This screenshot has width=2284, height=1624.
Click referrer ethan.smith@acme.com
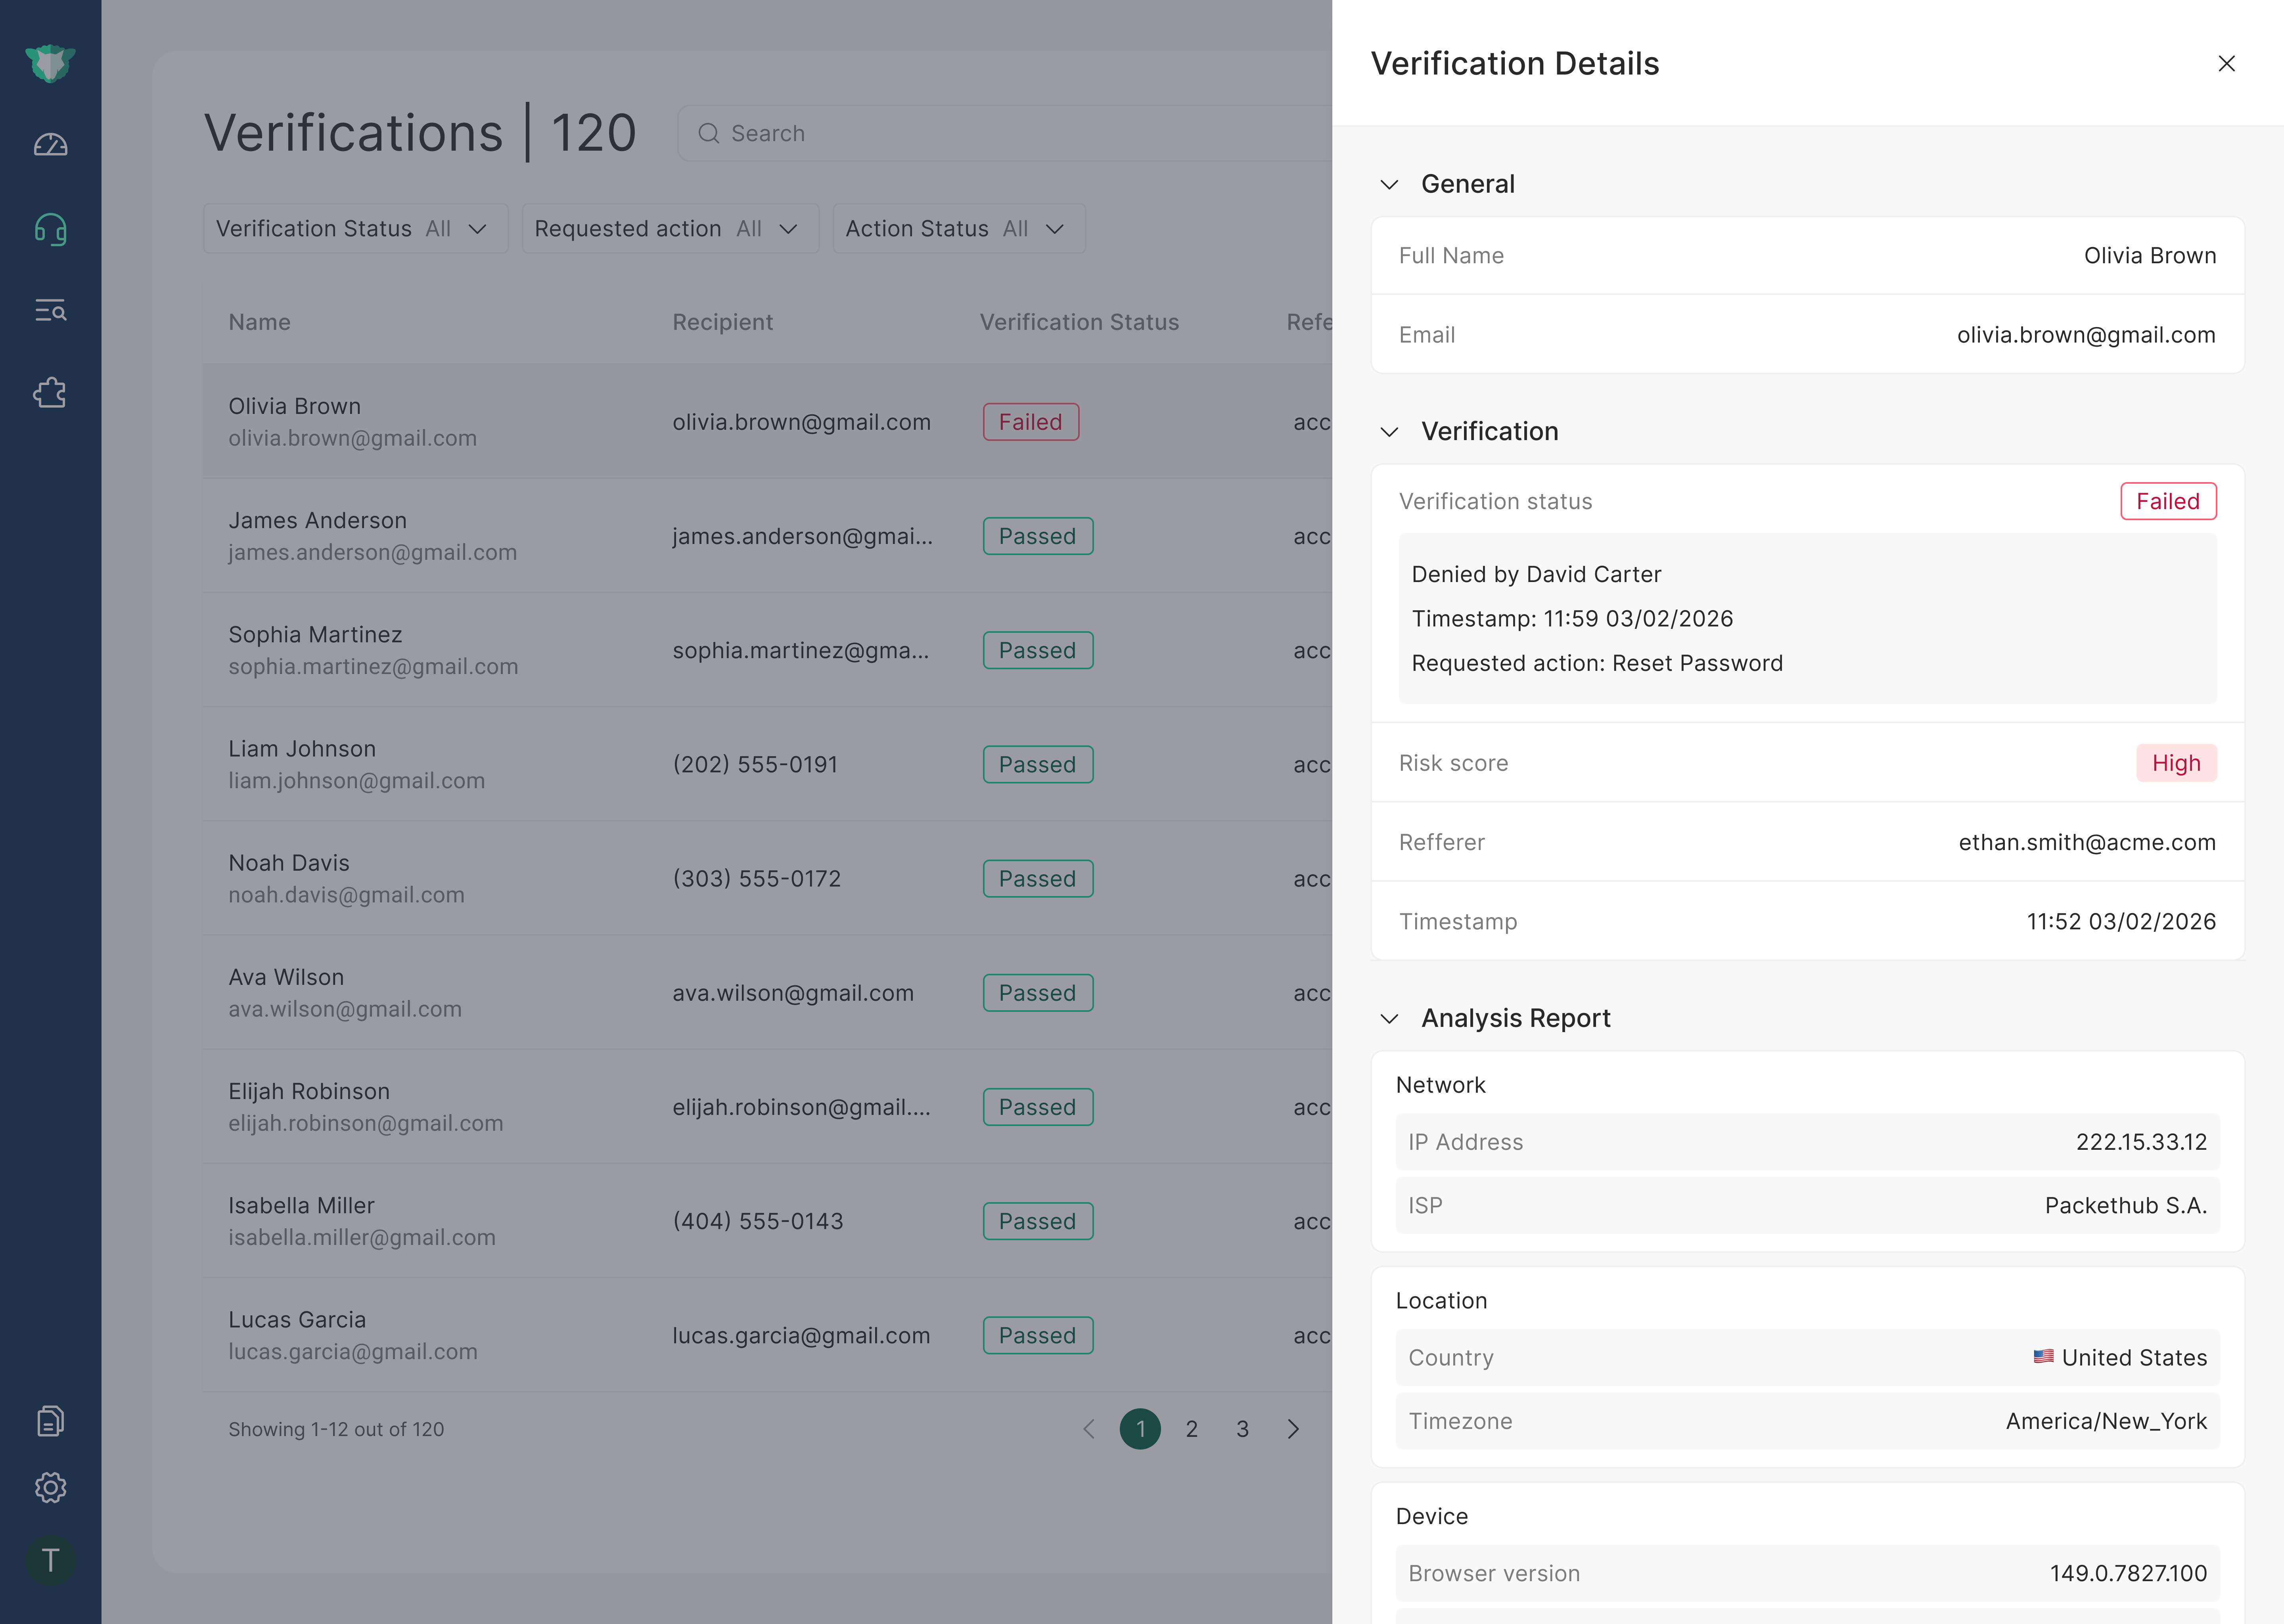2087,842
